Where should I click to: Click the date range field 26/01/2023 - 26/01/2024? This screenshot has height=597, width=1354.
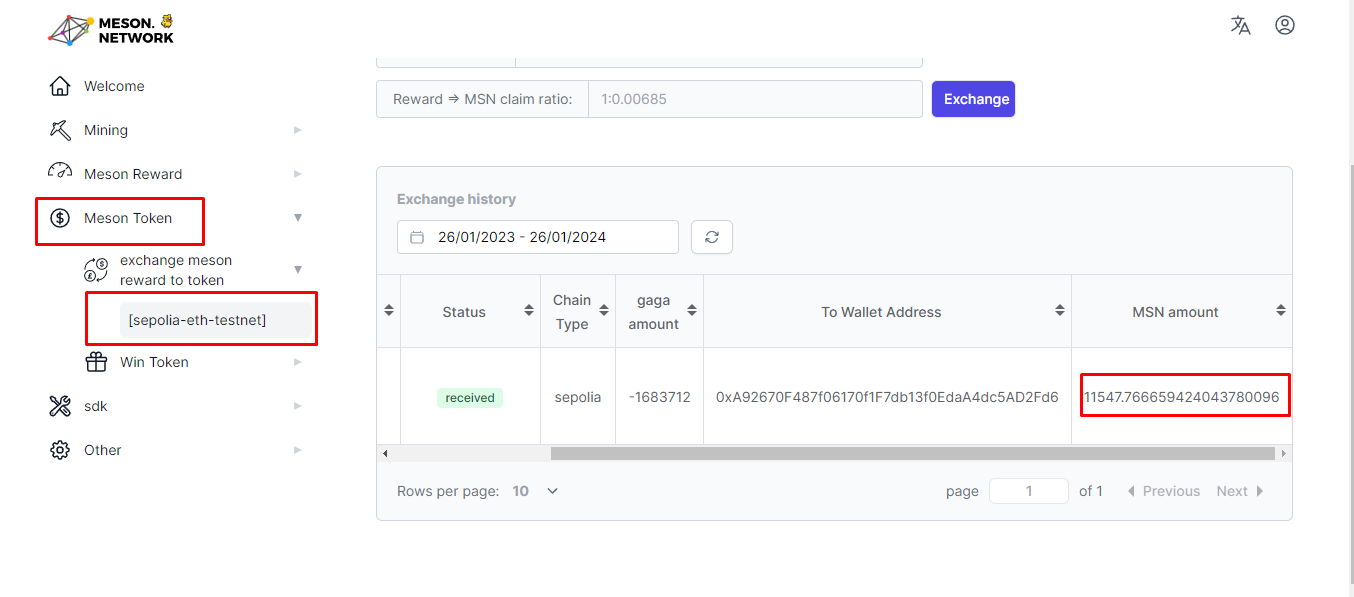pyautogui.click(x=538, y=237)
